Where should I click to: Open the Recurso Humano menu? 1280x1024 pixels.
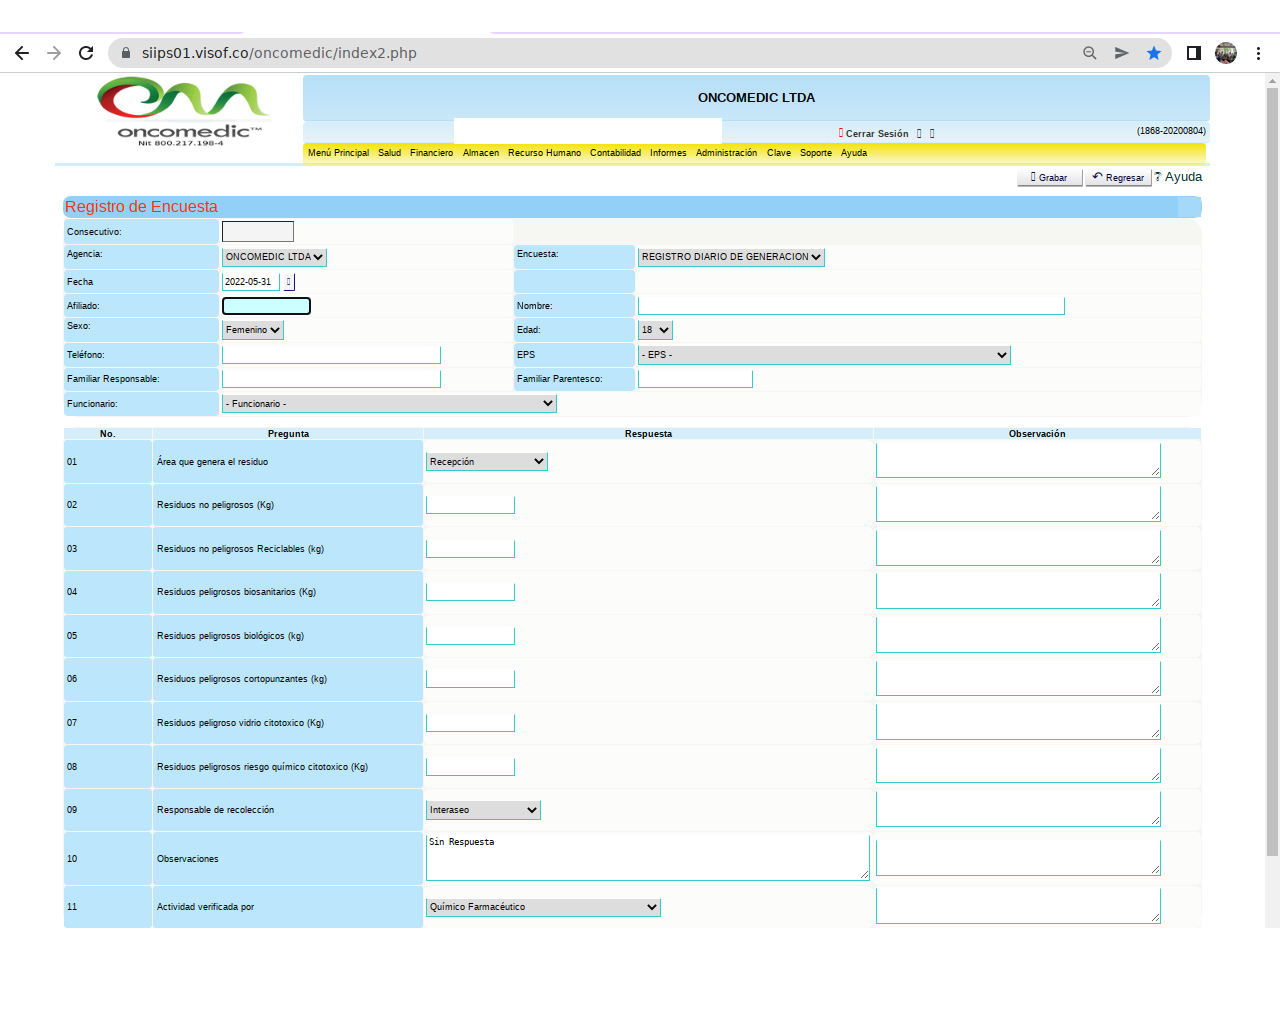pos(544,153)
